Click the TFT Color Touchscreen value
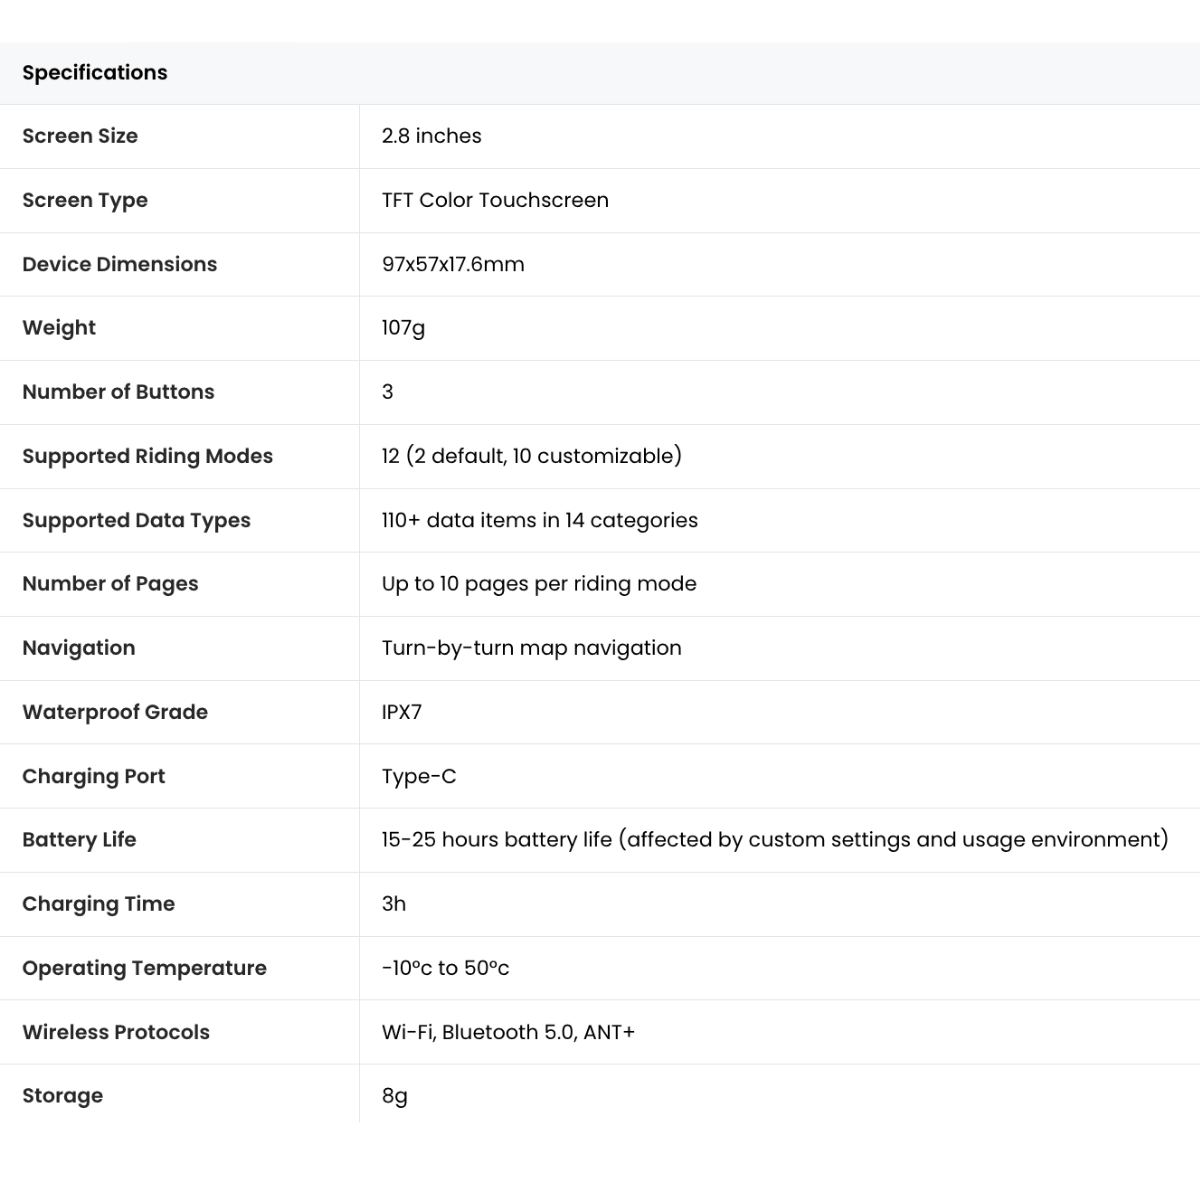1200x1200 pixels. coord(495,200)
